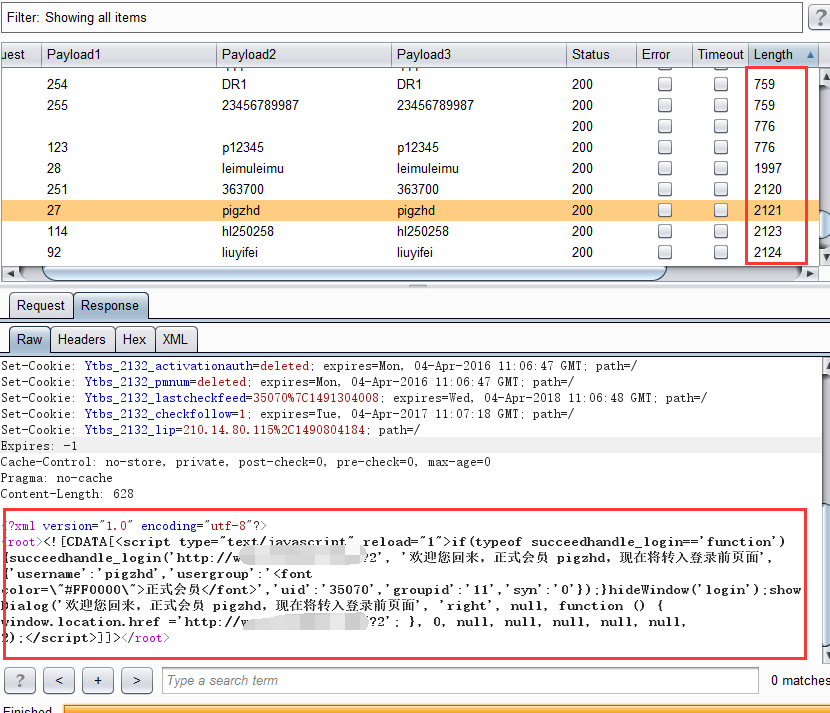Toggle Error checkbox in row 254
Image resolution: width=830 pixels, height=713 pixels.
[665, 84]
